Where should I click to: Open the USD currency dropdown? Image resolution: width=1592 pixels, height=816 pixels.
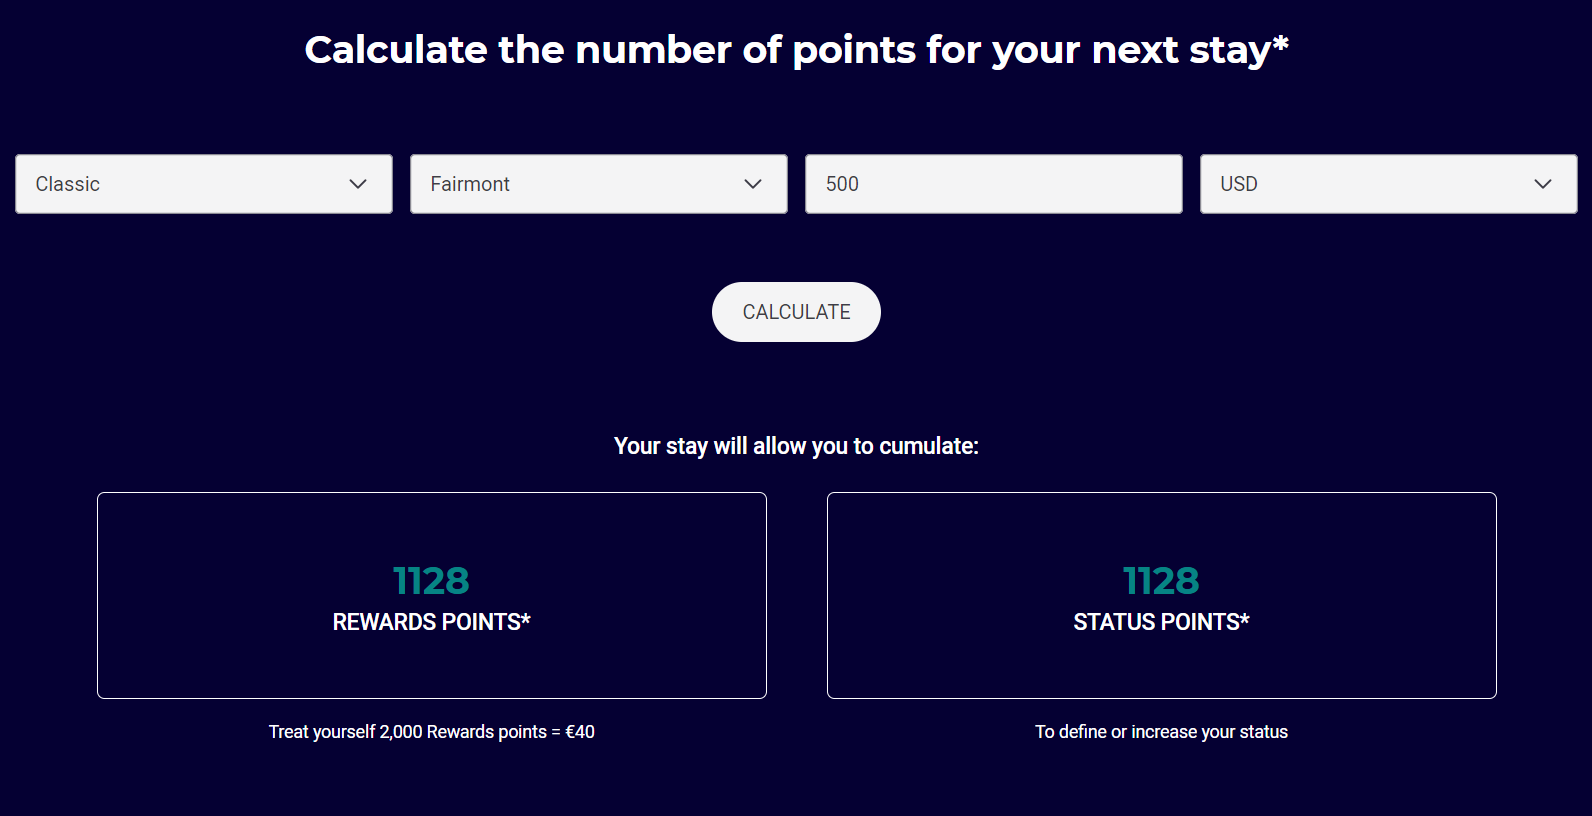point(1387,184)
